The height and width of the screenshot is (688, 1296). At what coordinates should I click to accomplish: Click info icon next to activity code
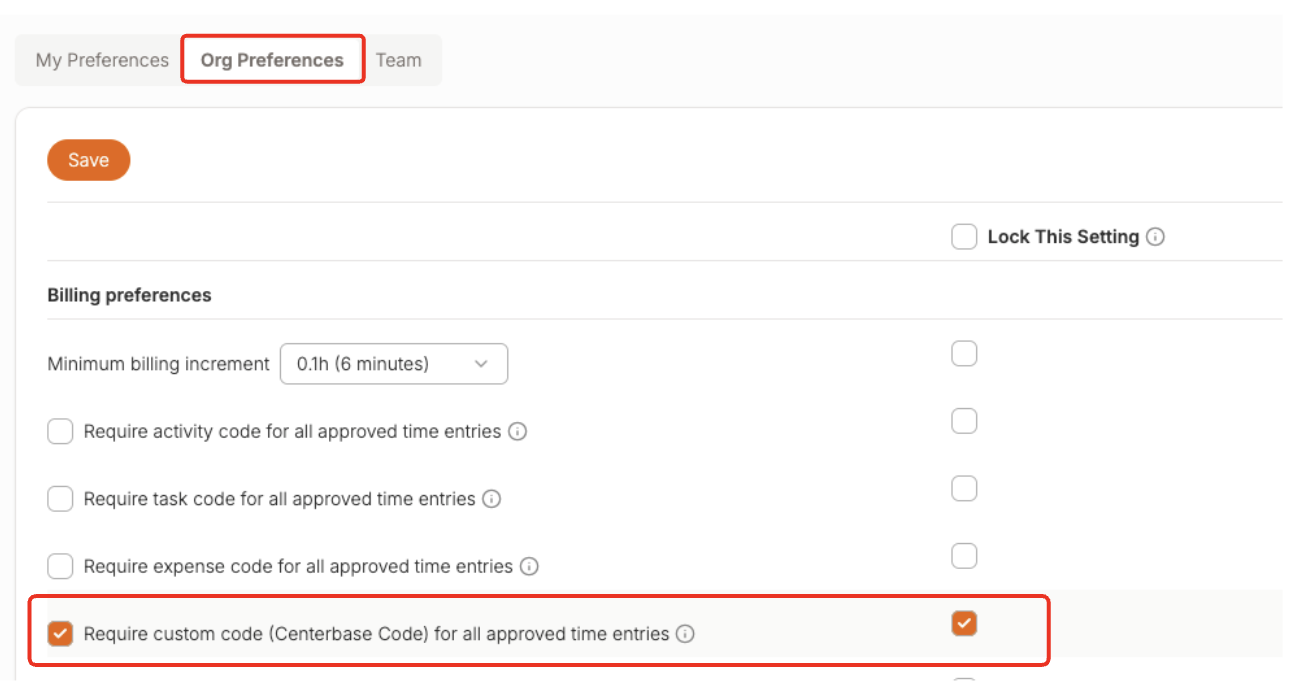pyautogui.click(x=517, y=432)
